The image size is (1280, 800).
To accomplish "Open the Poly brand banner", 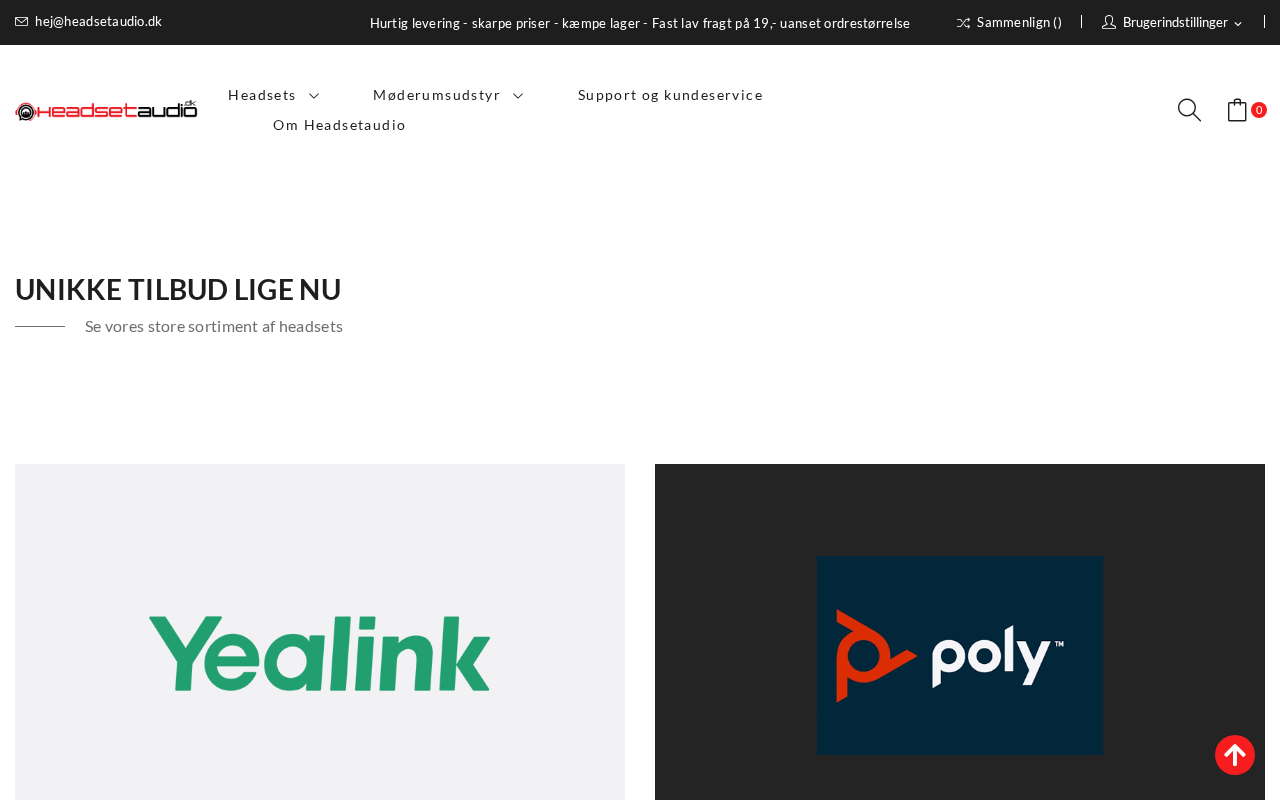I will (960, 632).
